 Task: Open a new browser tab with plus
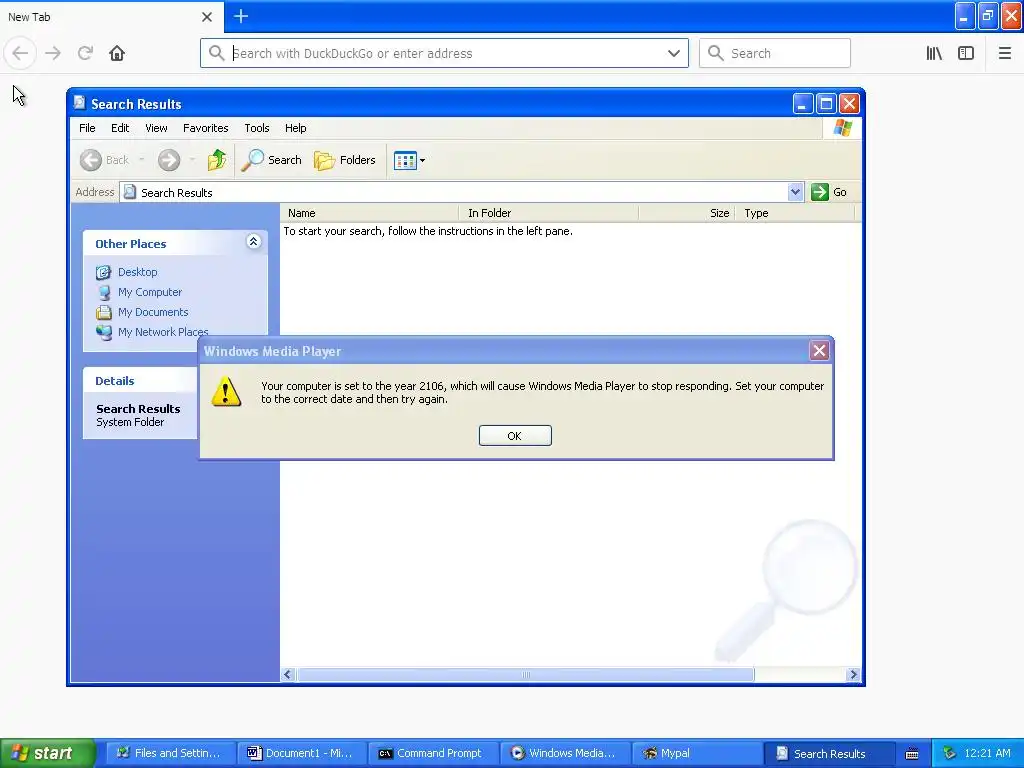tap(241, 16)
